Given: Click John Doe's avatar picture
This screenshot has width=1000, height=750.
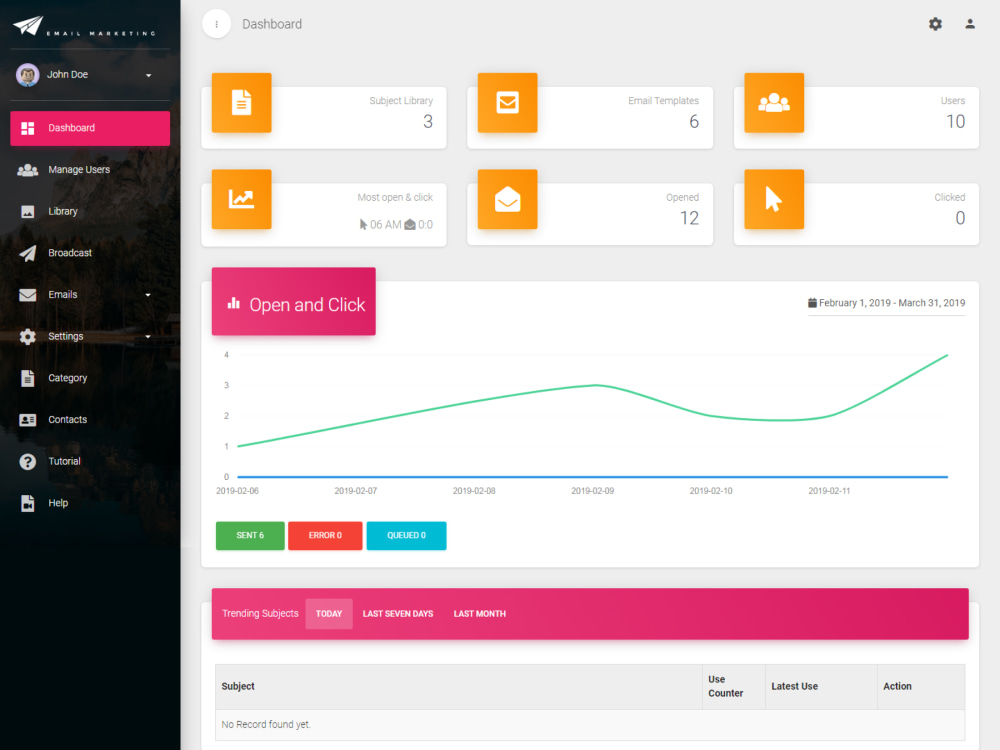Looking at the screenshot, I should coord(27,75).
